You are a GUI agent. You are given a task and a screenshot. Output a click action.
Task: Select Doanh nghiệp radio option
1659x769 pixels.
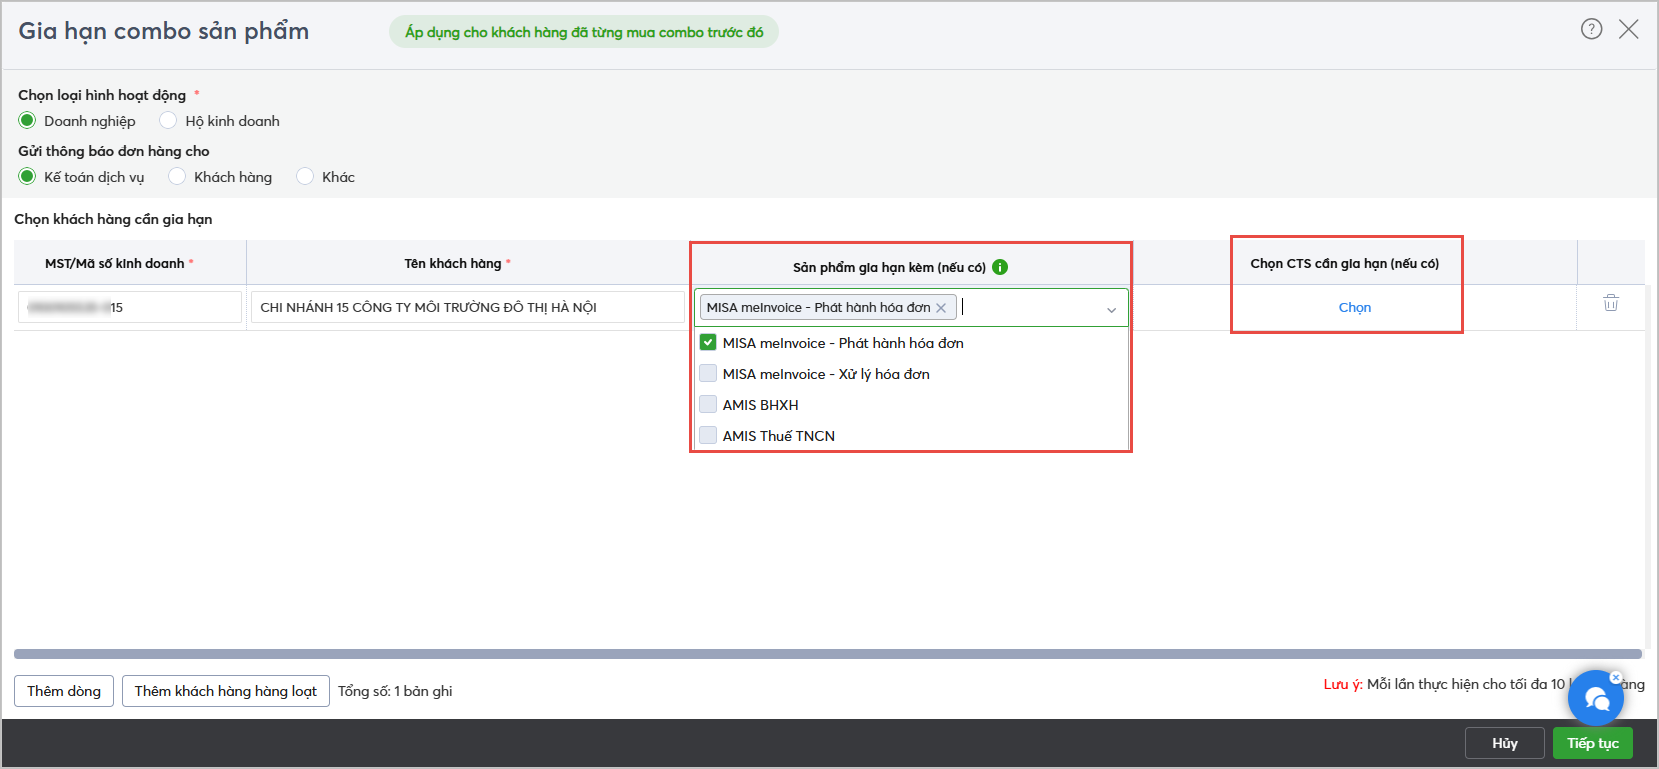tap(27, 121)
